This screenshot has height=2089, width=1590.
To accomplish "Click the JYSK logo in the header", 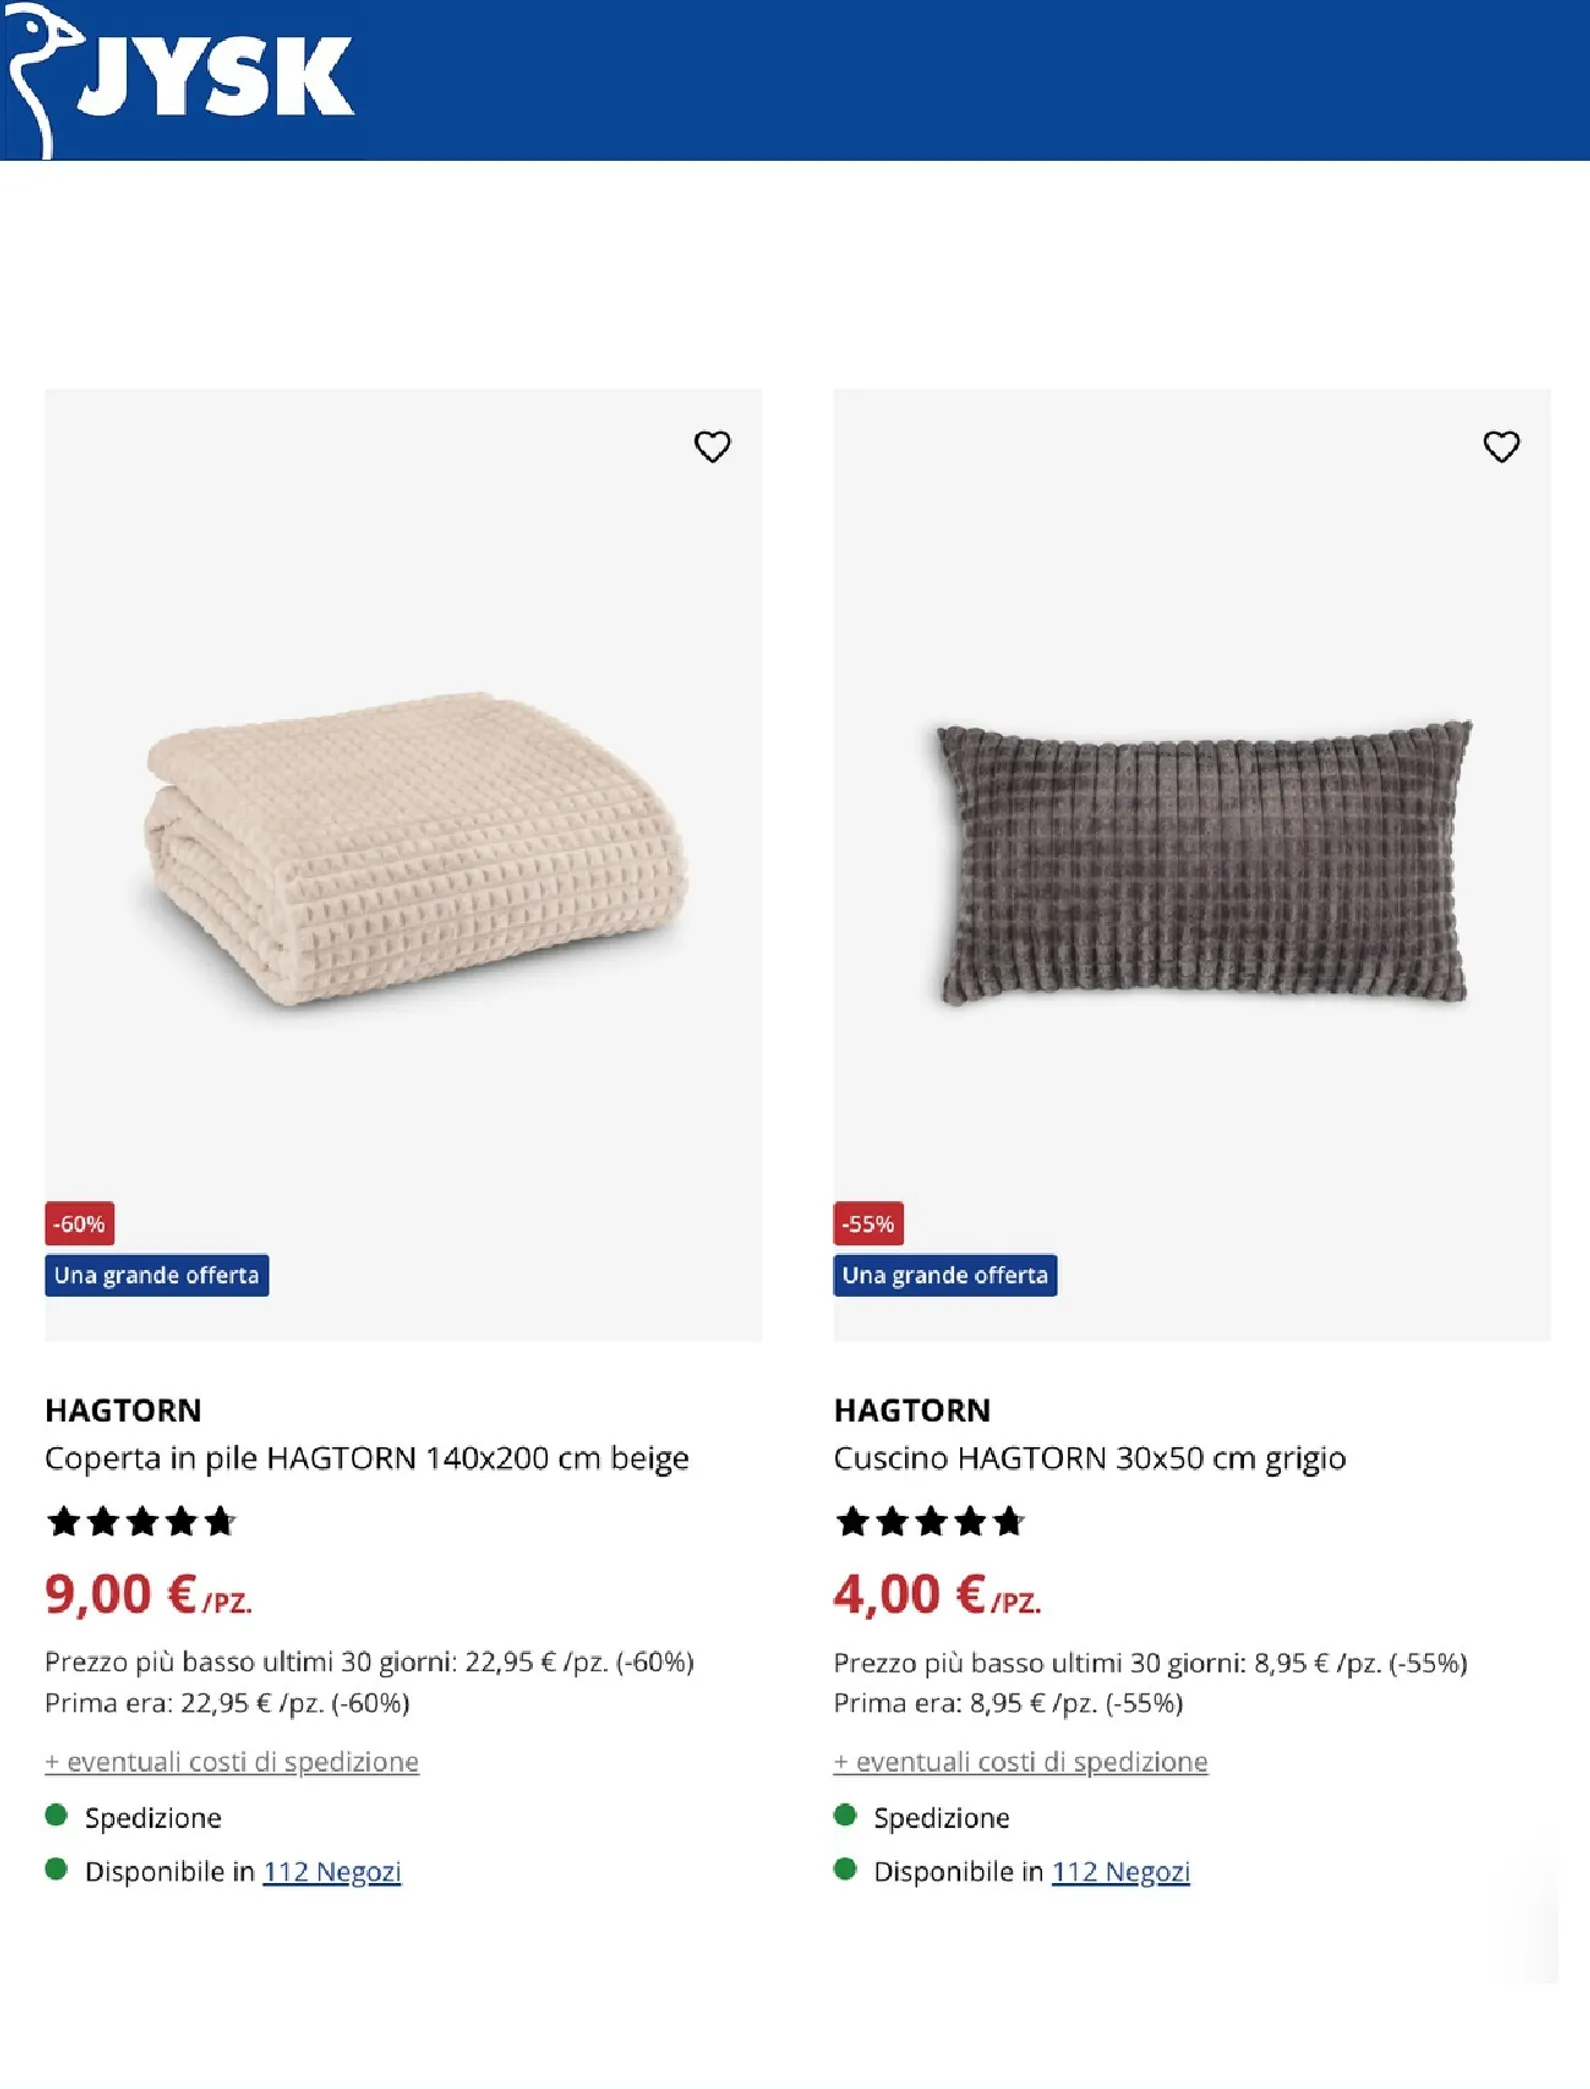I will (x=180, y=80).
